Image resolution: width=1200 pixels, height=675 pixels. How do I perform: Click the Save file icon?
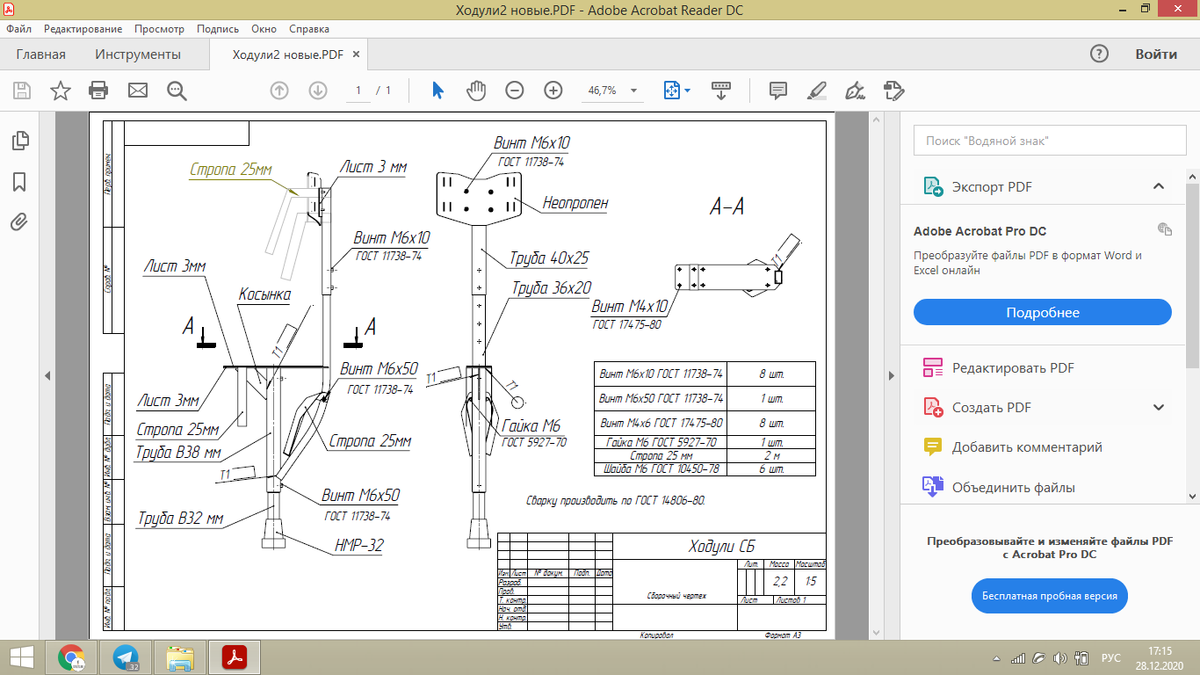pos(21,91)
